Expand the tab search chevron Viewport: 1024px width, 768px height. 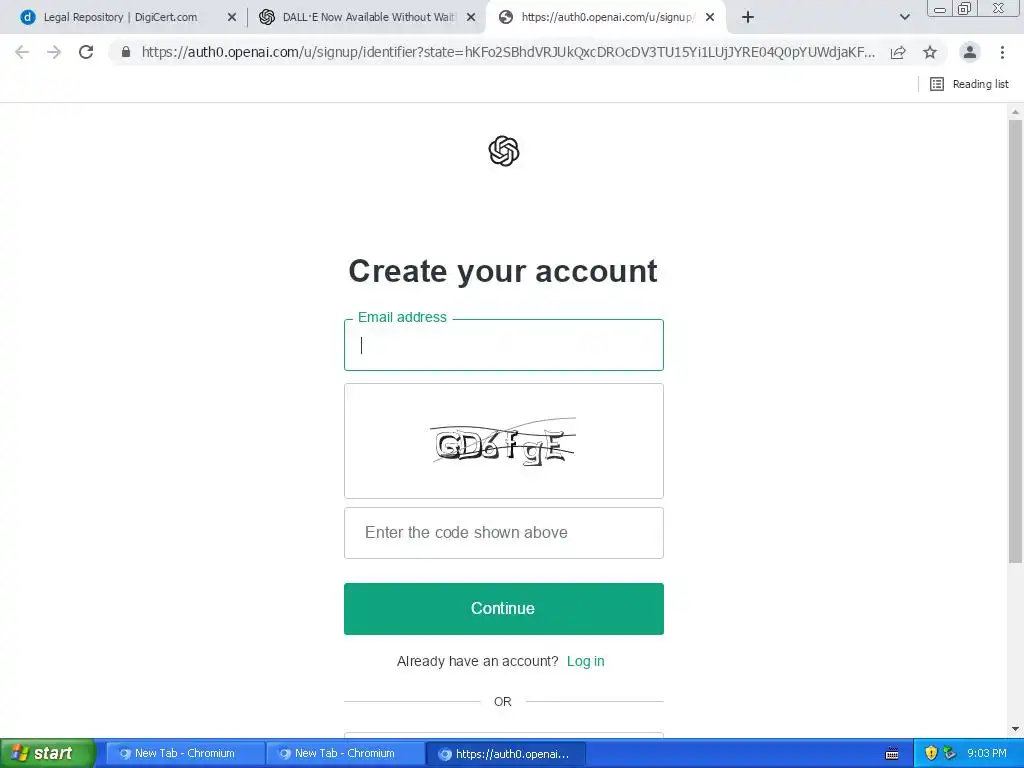click(x=904, y=17)
